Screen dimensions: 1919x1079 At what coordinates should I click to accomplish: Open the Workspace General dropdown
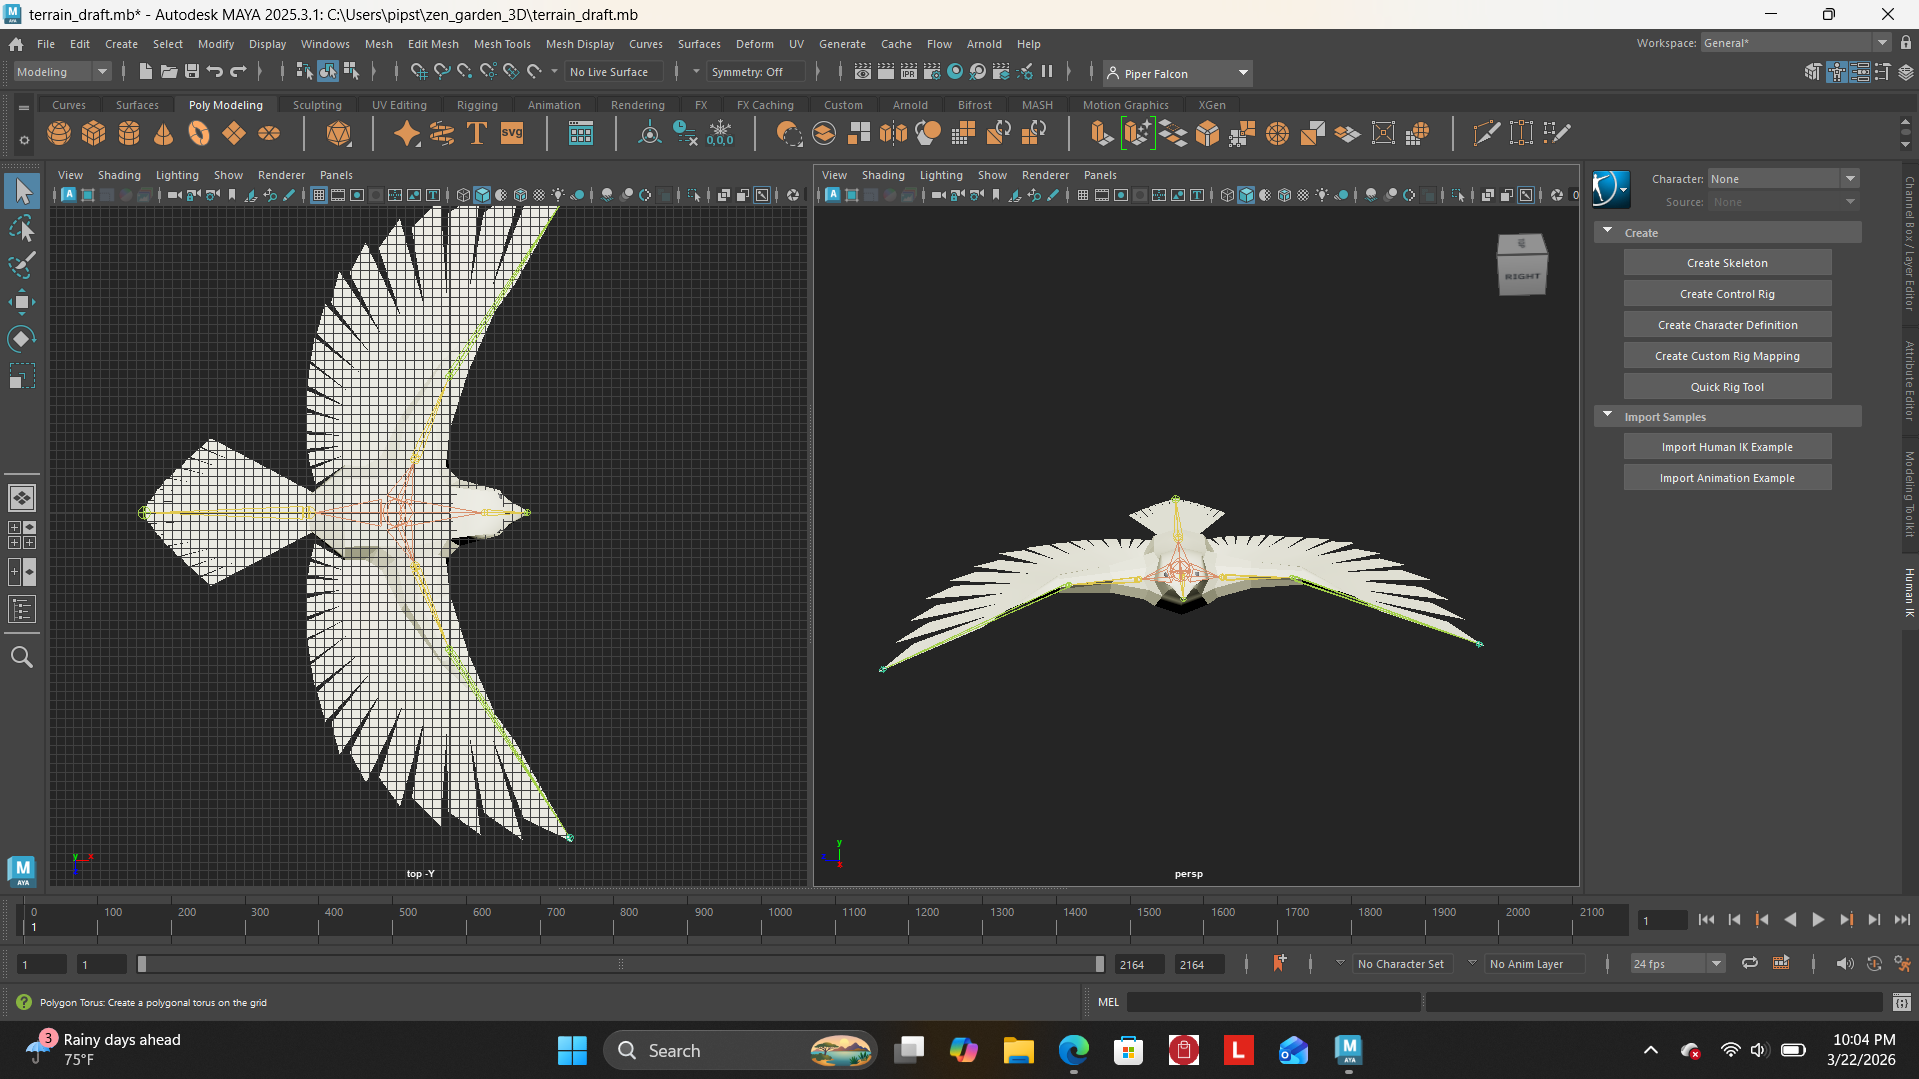pyautogui.click(x=1795, y=43)
